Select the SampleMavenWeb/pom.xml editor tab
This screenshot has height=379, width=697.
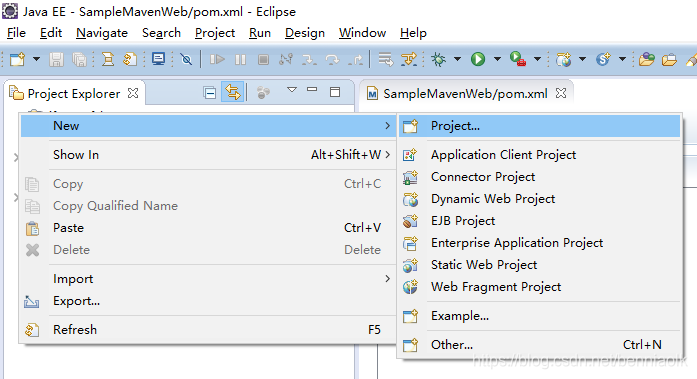click(465, 94)
